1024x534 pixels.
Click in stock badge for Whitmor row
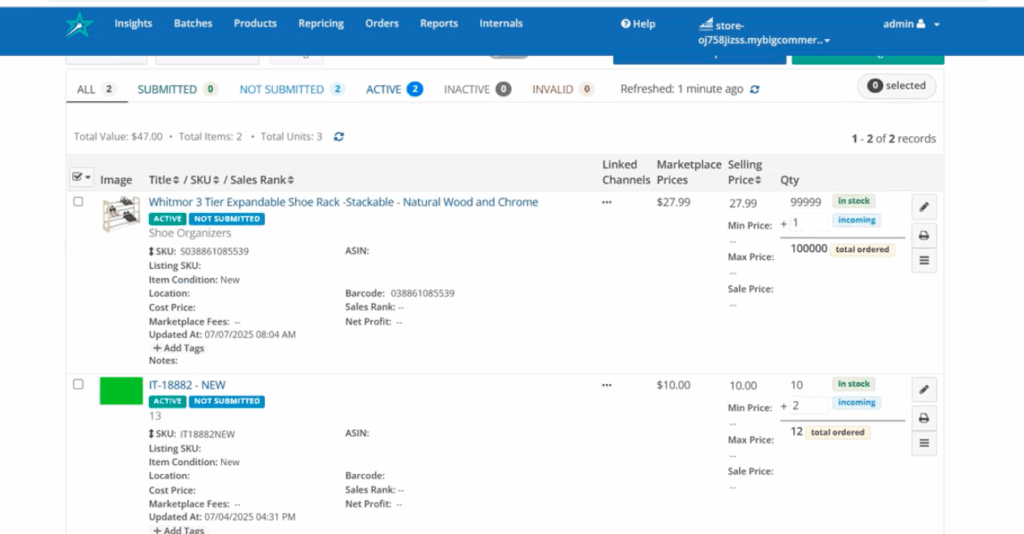coord(854,201)
